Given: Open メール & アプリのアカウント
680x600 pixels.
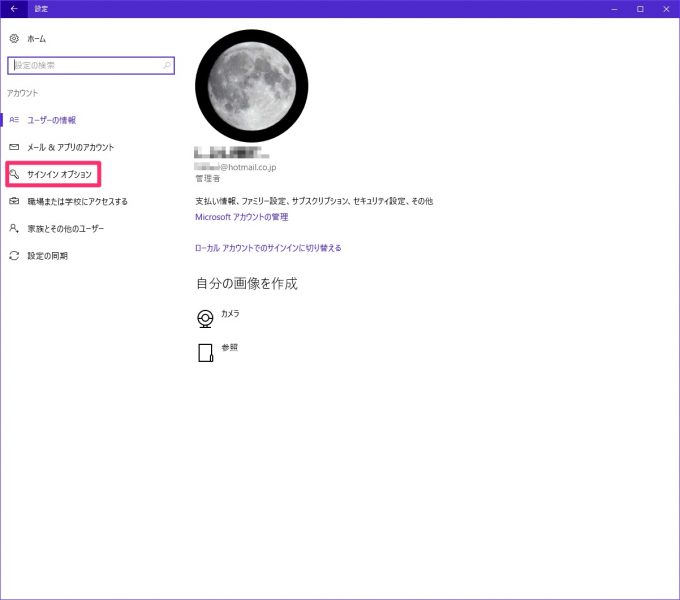Looking at the screenshot, I should (x=71, y=147).
